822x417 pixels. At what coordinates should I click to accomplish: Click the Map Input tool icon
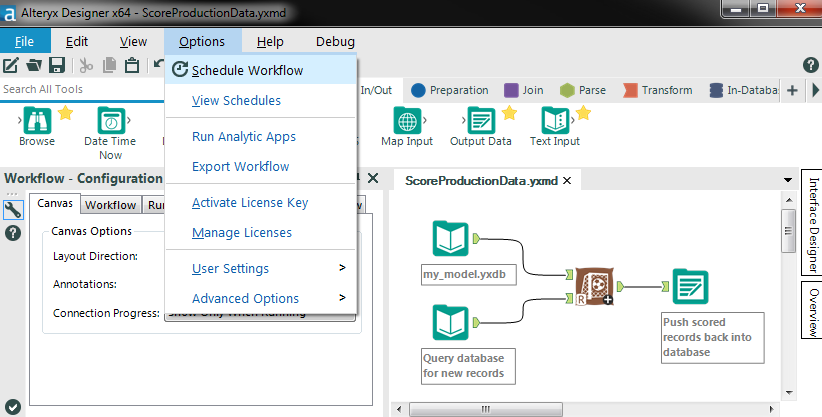(x=407, y=121)
